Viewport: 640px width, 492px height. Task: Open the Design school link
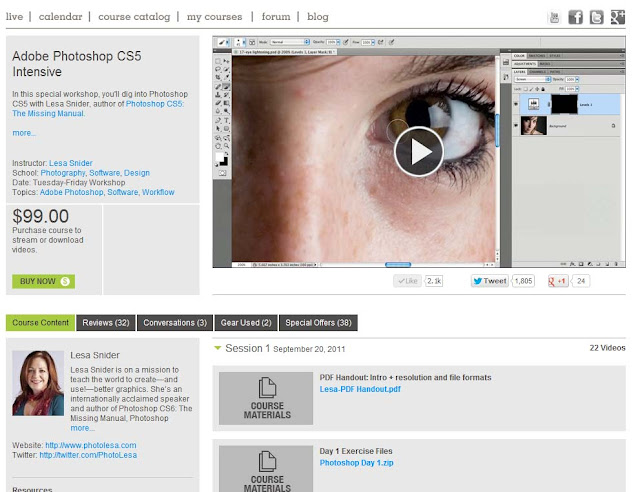pos(137,173)
